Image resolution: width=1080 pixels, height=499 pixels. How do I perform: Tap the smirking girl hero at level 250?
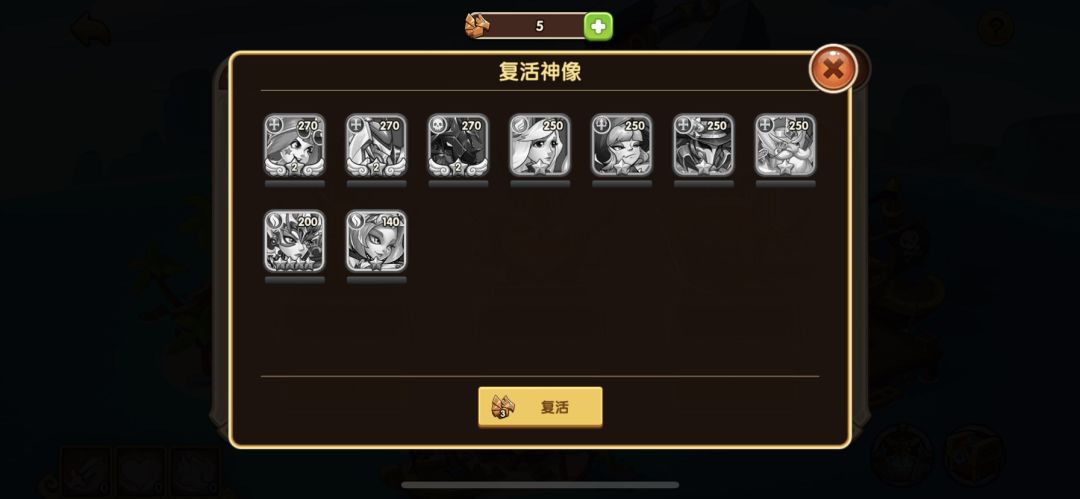(622, 145)
